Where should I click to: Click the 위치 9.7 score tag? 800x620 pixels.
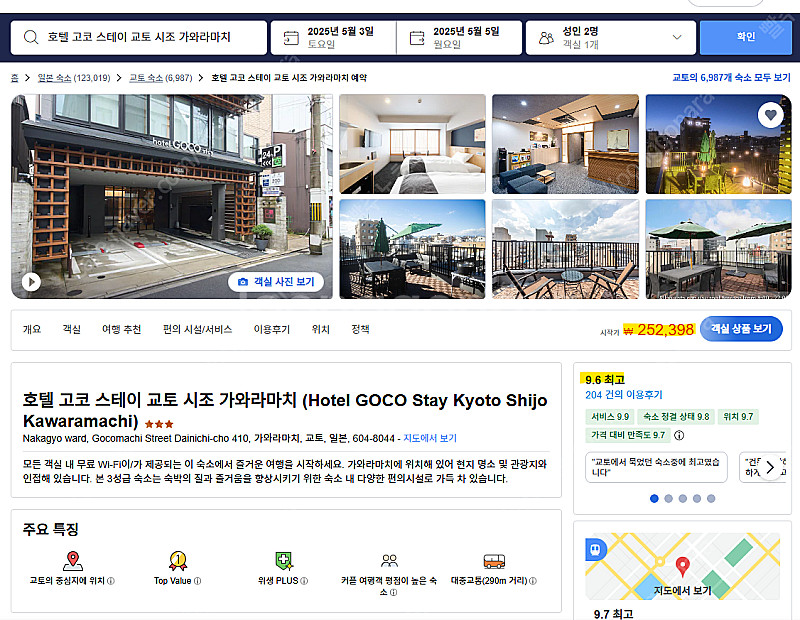click(738, 417)
